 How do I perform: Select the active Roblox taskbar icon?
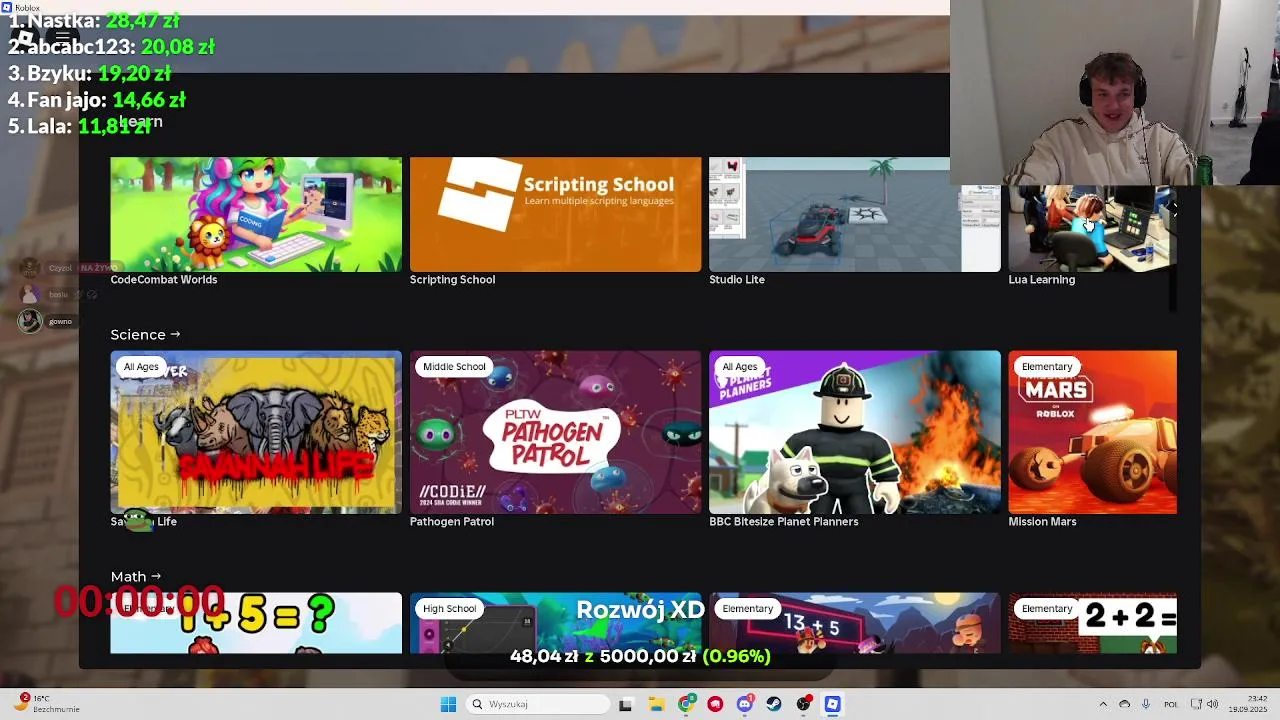click(x=832, y=704)
